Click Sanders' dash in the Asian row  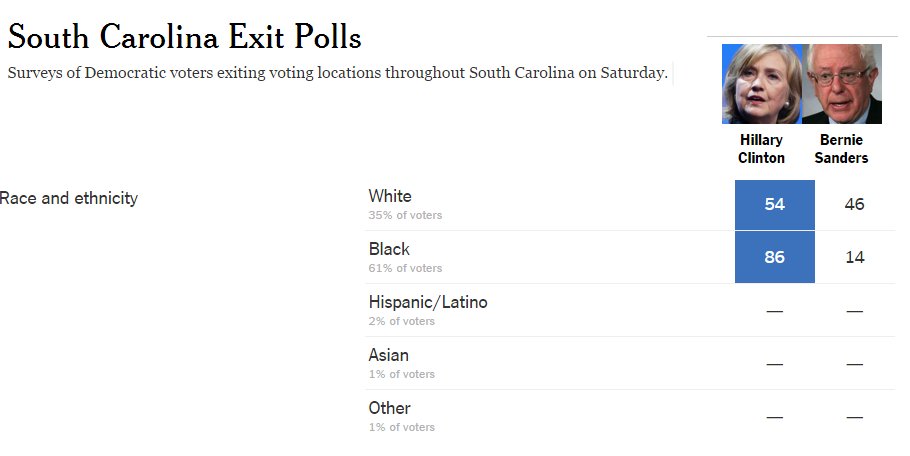tap(854, 364)
